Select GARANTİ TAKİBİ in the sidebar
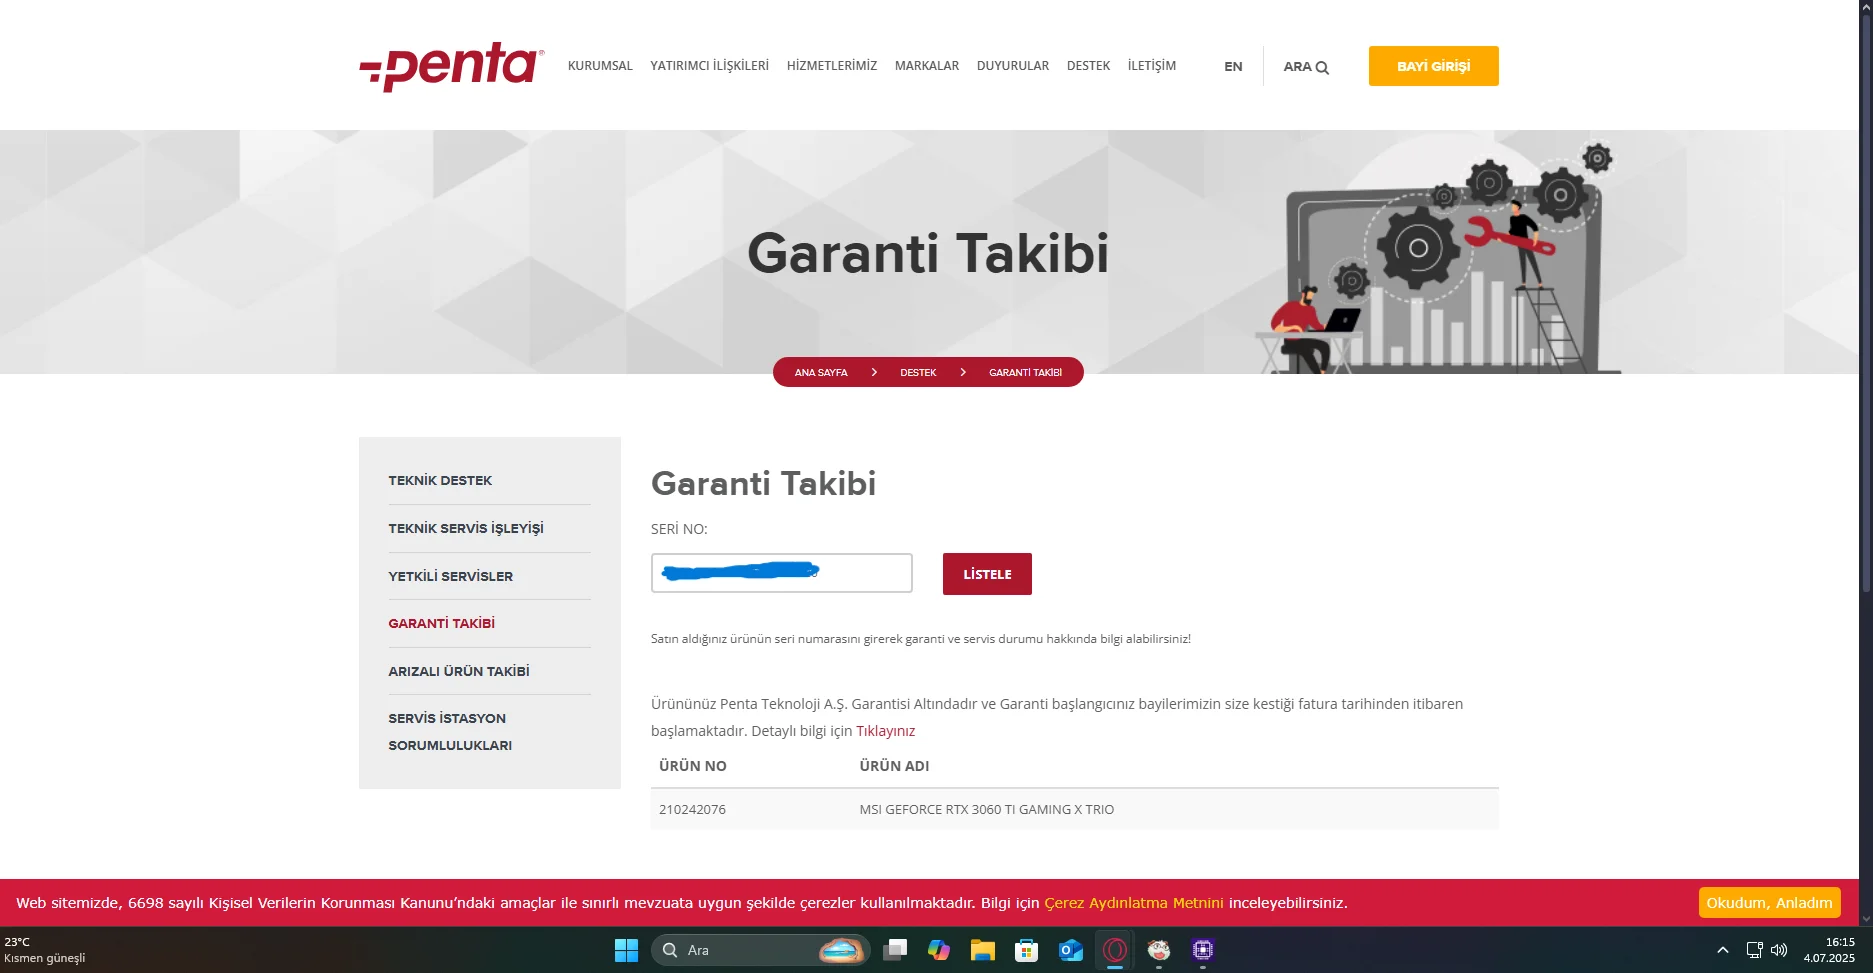This screenshot has height=973, width=1873. (x=442, y=624)
